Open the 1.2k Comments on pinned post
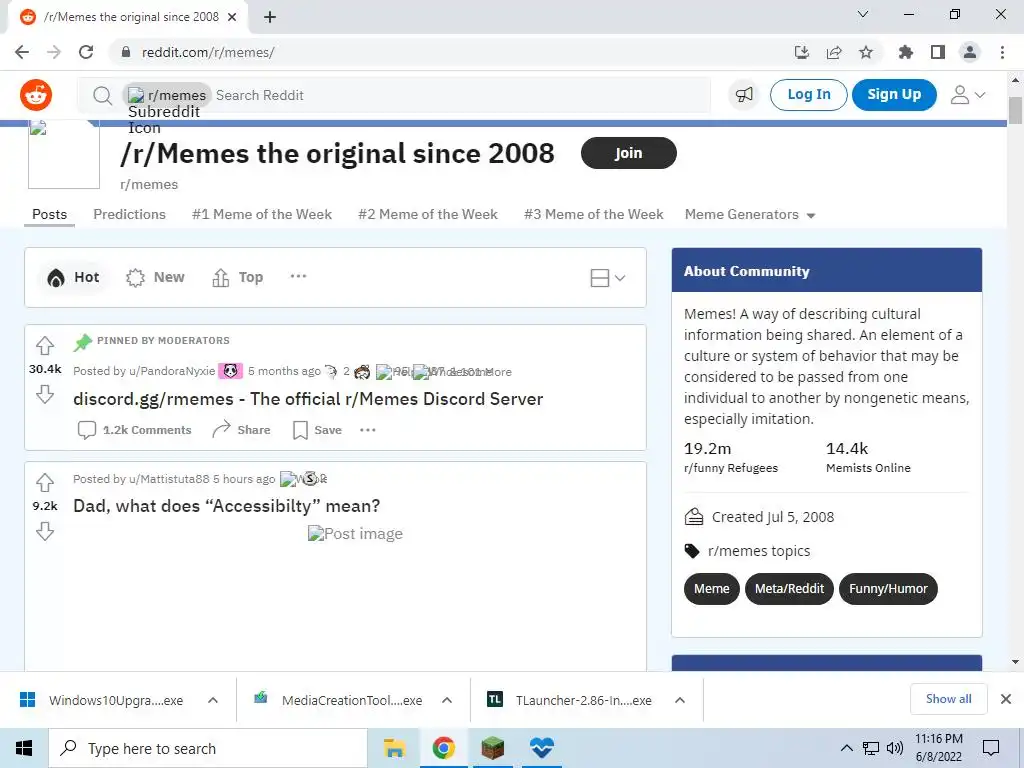1024x768 pixels. (135, 430)
